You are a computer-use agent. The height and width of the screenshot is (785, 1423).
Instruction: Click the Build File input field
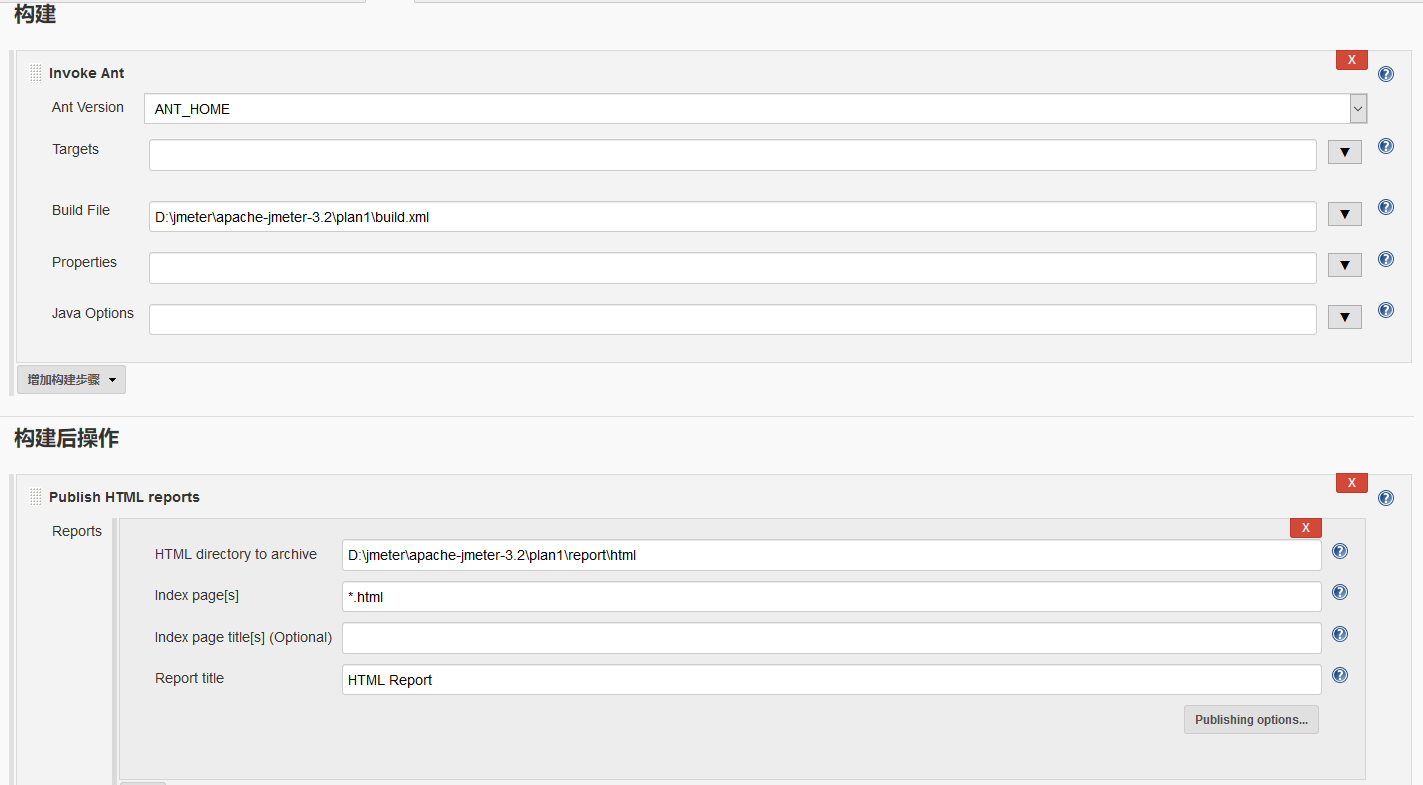coord(732,216)
